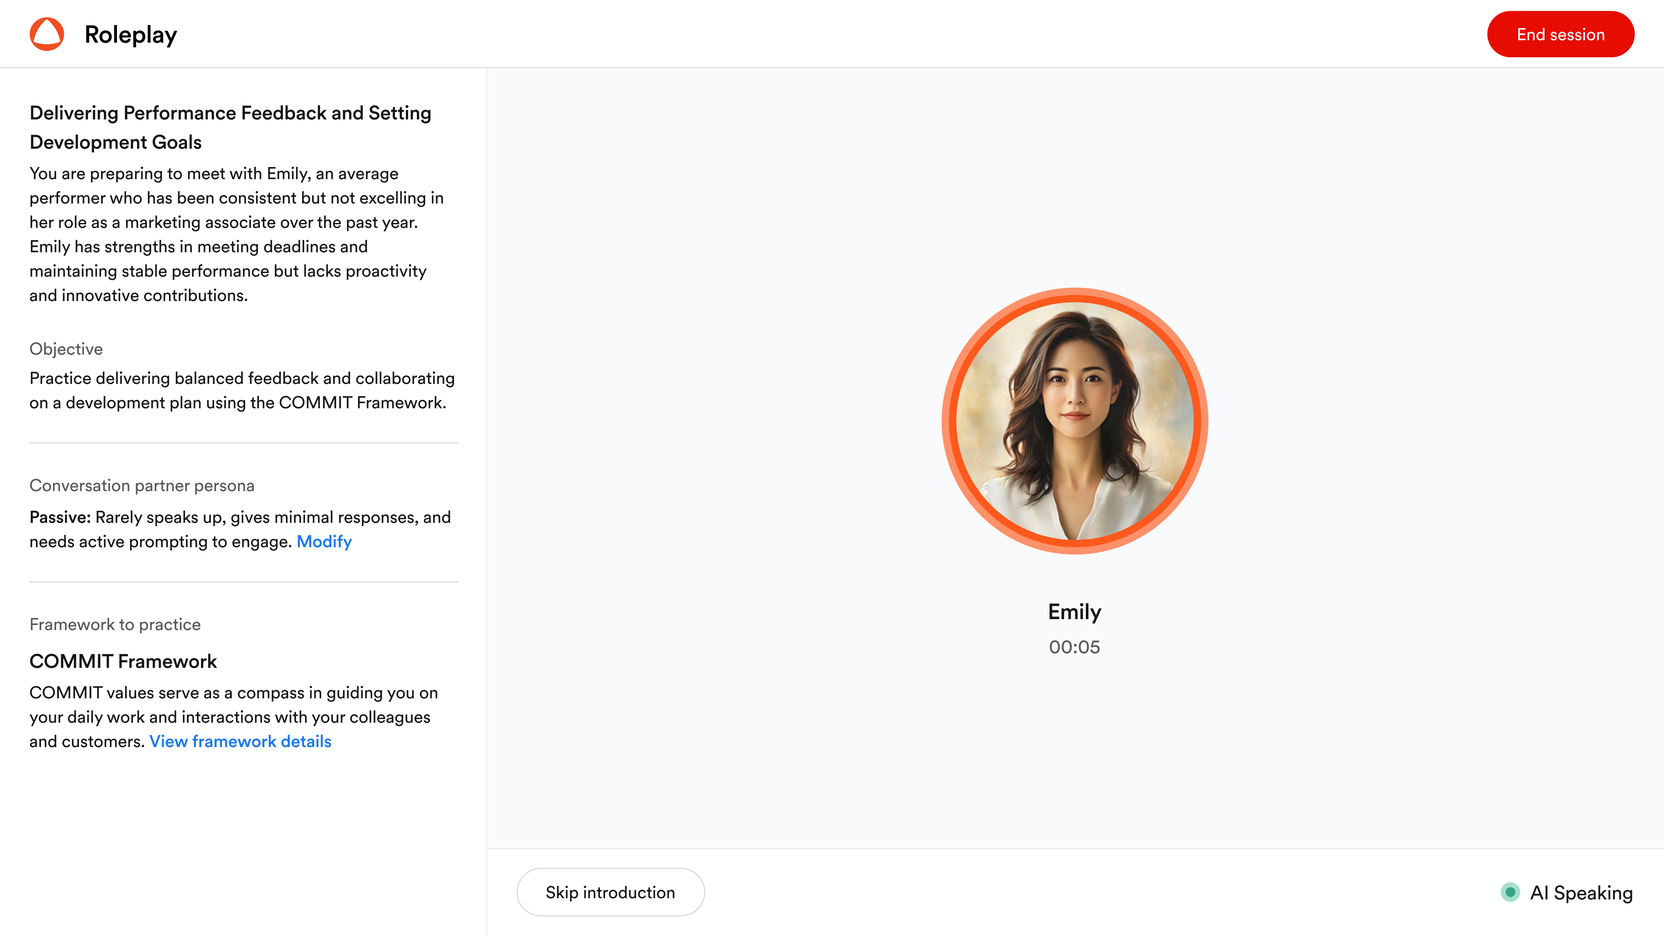Click the Framework to practice label
1664x936 pixels.
[x=115, y=625]
